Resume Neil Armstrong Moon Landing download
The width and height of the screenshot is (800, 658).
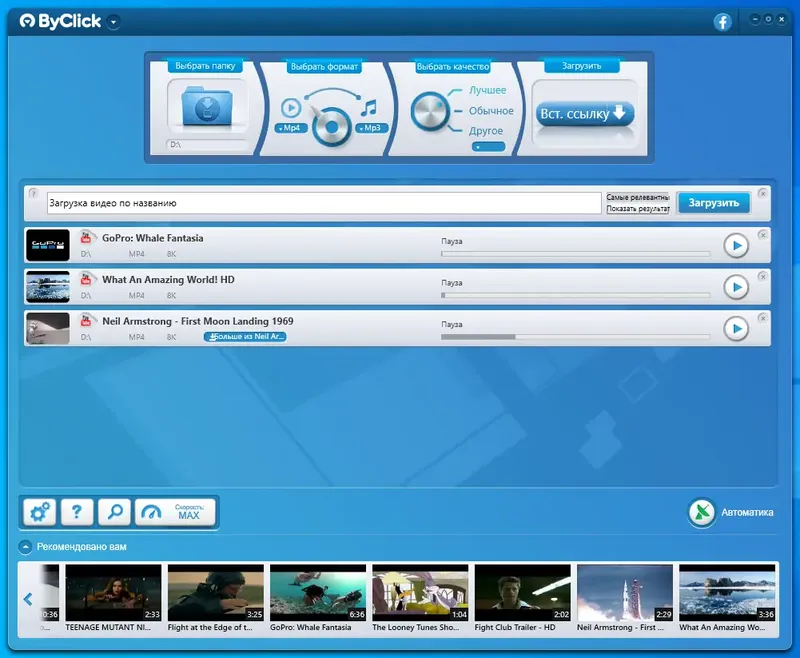736,329
